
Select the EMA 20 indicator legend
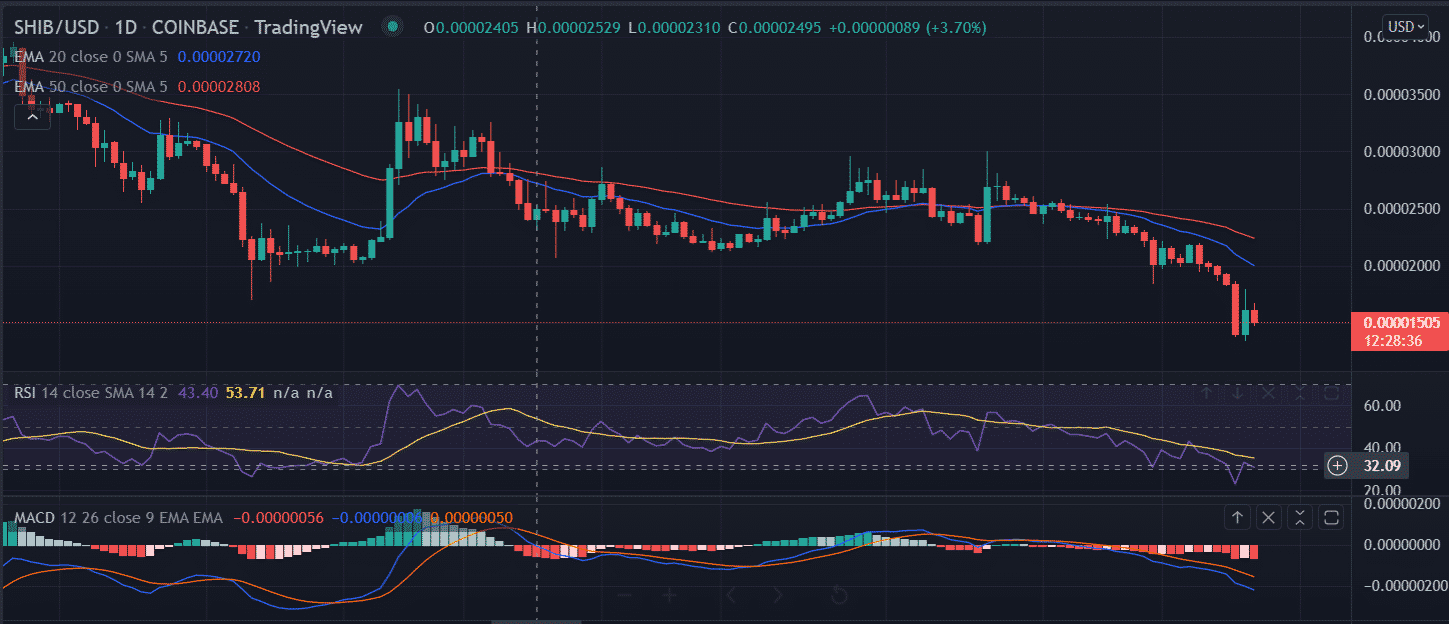(90, 58)
